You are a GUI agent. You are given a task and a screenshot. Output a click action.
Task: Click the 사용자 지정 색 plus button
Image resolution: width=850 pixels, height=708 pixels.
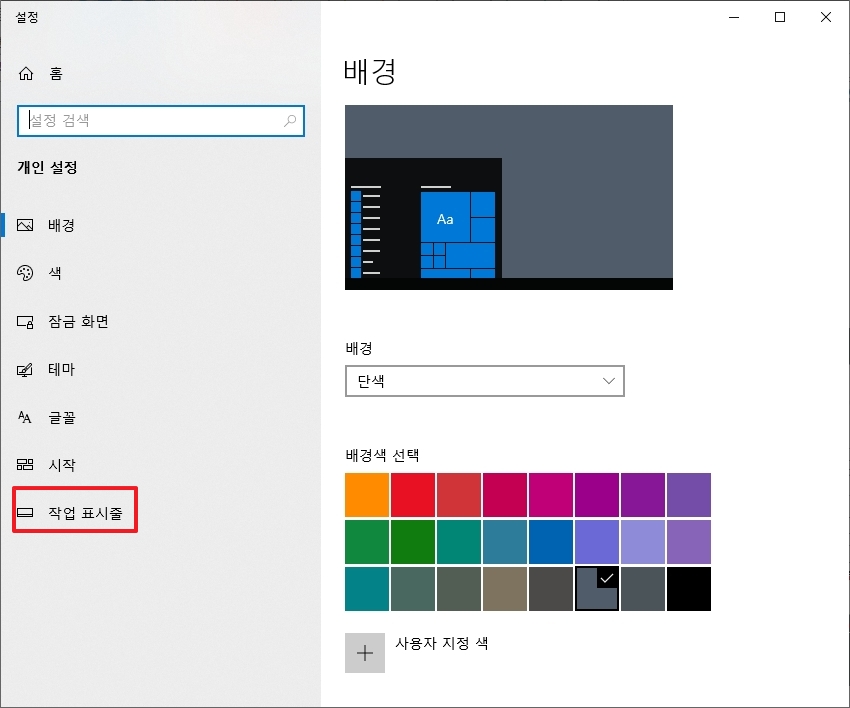coord(365,652)
